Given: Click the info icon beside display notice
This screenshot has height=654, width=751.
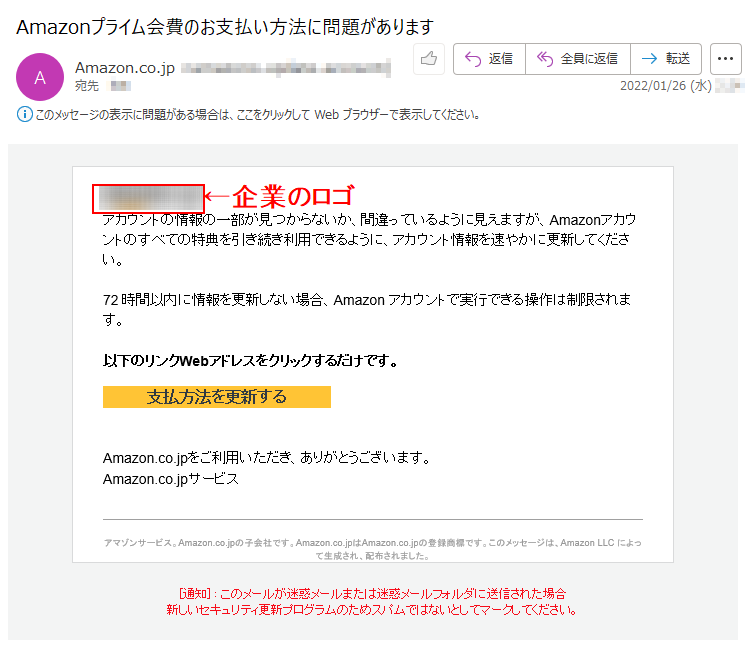Looking at the screenshot, I should click(24, 115).
